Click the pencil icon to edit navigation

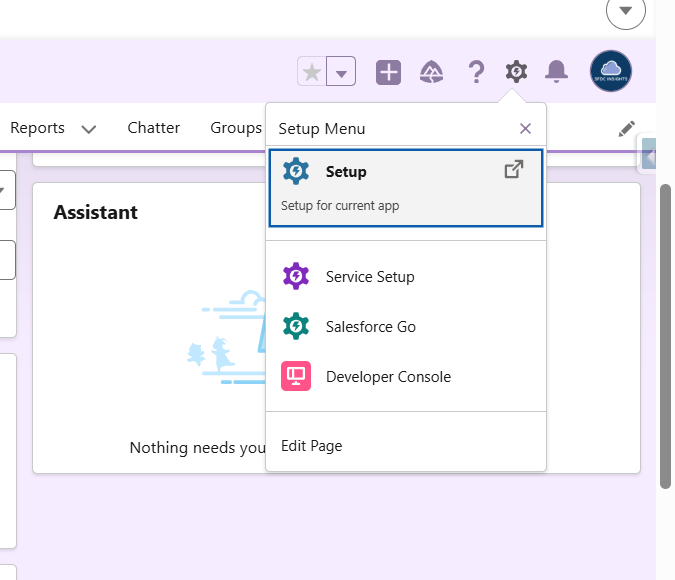pos(626,128)
